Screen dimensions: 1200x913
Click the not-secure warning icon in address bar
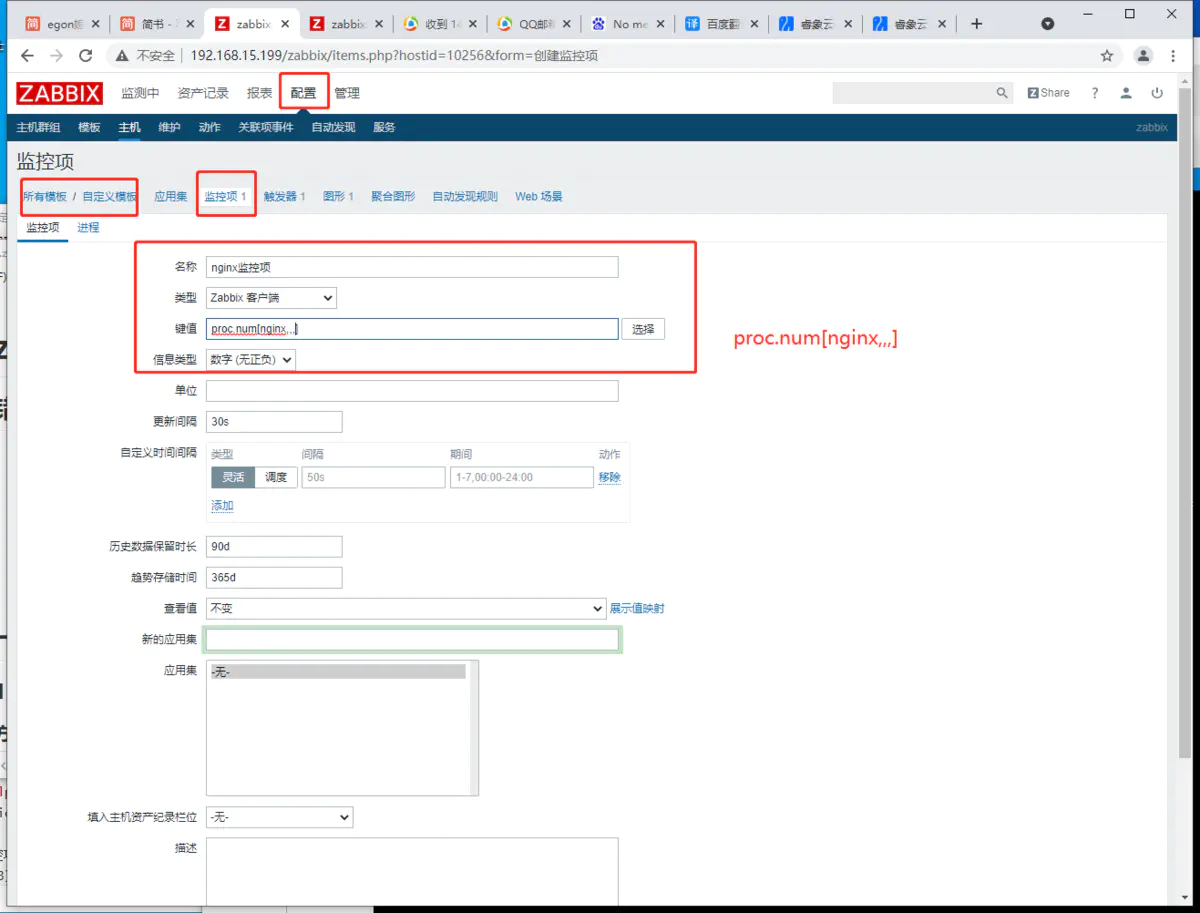click(123, 56)
